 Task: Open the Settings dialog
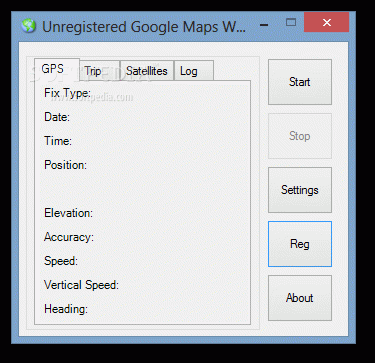click(300, 190)
